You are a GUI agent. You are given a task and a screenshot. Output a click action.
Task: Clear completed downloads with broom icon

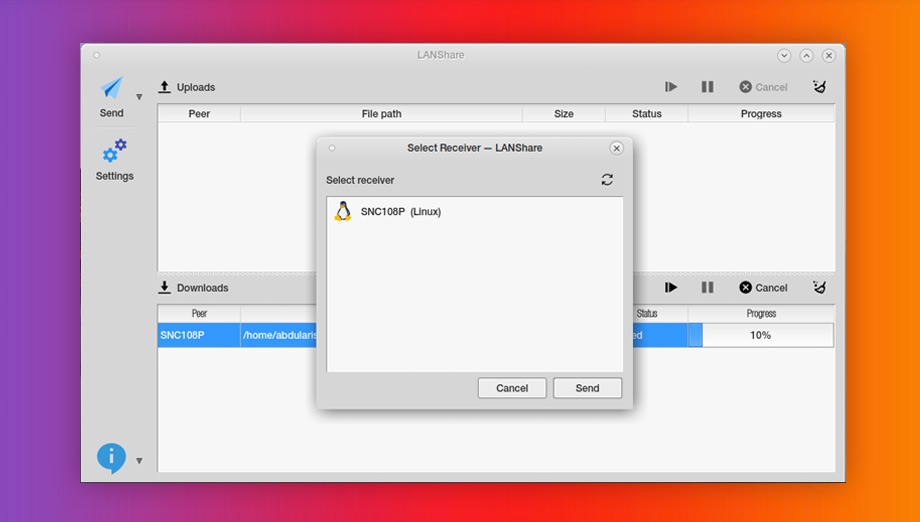point(820,287)
